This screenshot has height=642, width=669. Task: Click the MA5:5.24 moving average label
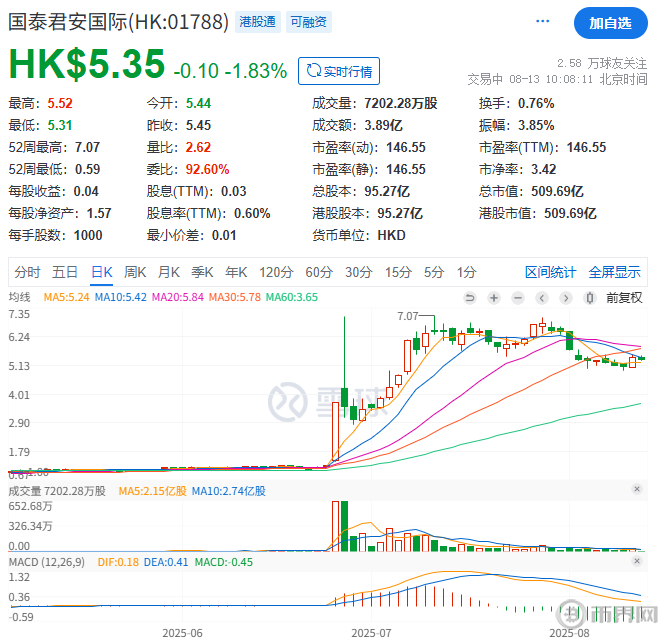pos(67,297)
